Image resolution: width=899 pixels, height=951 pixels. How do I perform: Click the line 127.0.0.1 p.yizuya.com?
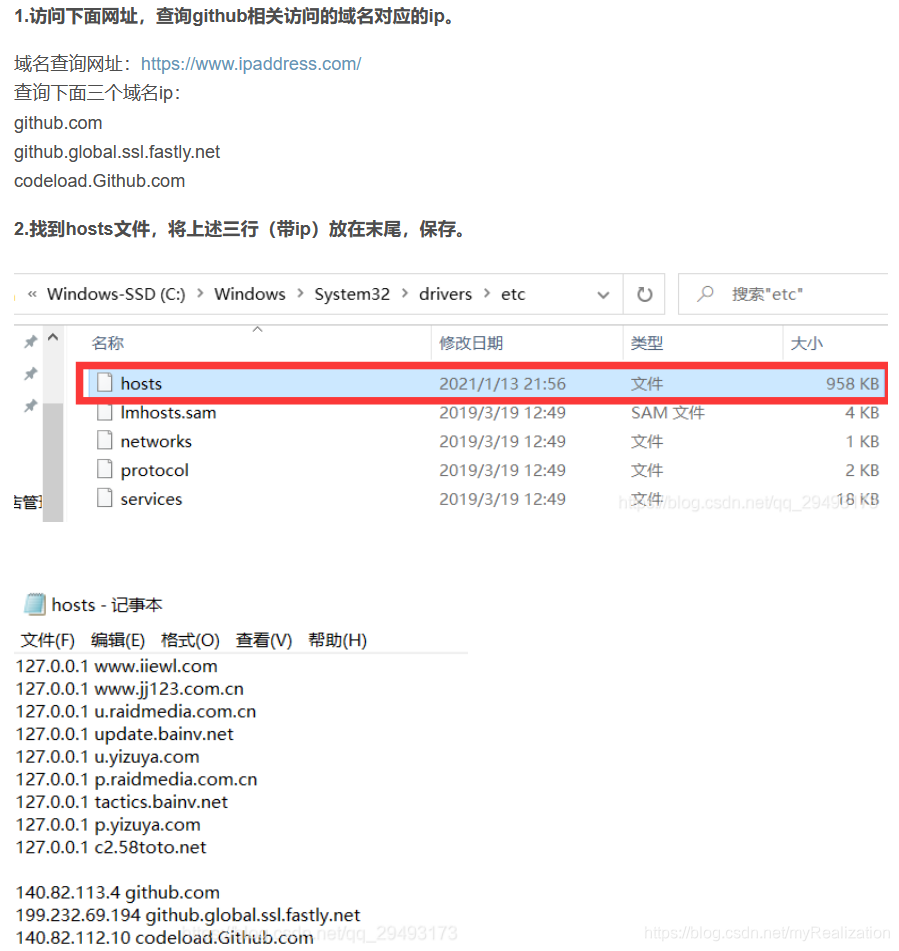(x=108, y=825)
